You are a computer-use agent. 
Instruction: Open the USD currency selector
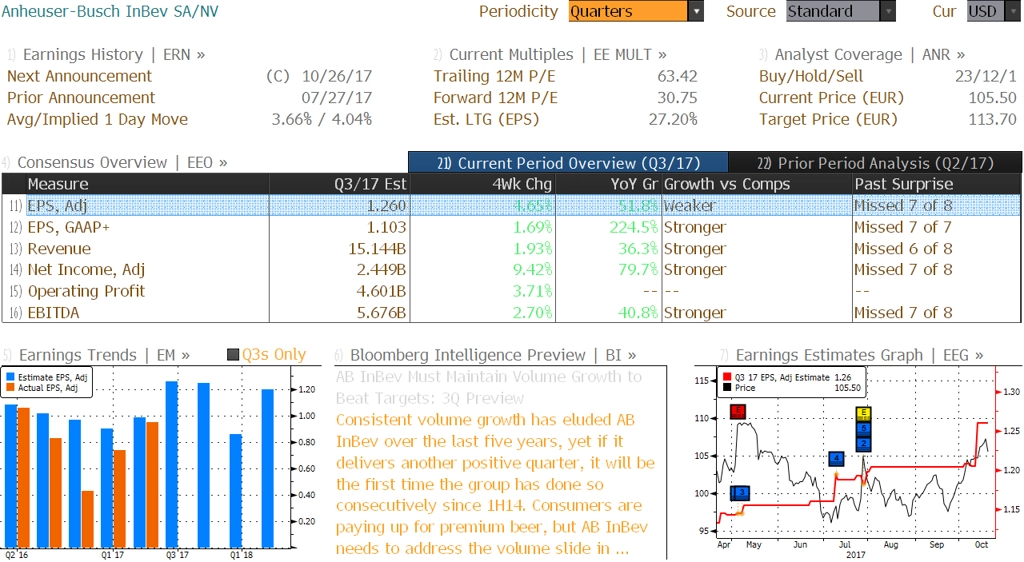tap(993, 11)
